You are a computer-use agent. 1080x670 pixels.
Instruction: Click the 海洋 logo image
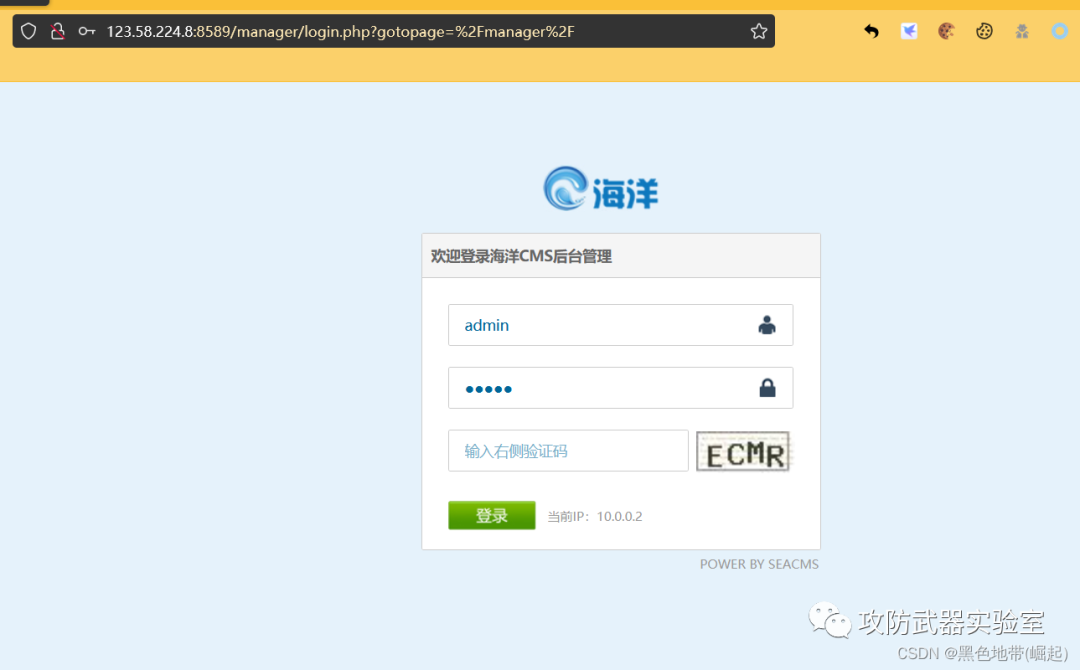coord(601,189)
